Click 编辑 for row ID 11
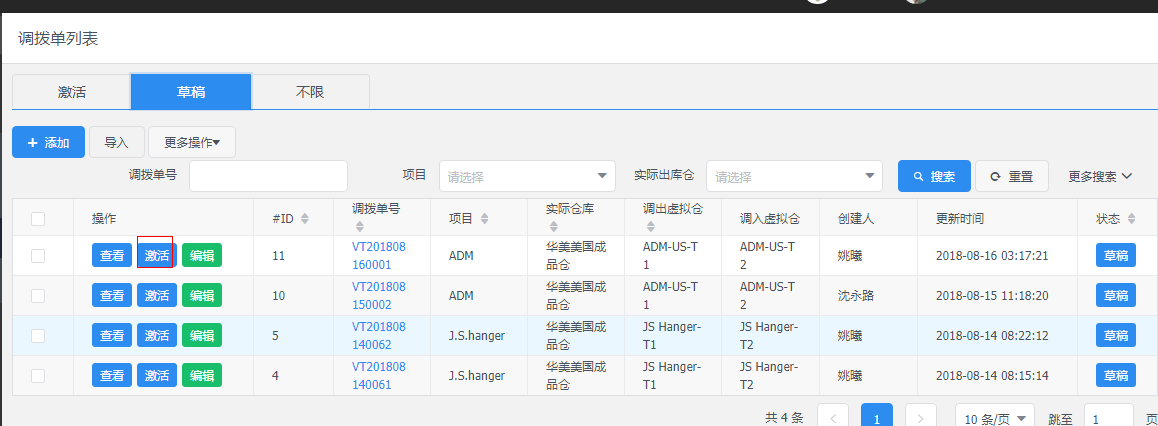 coord(202,255)
